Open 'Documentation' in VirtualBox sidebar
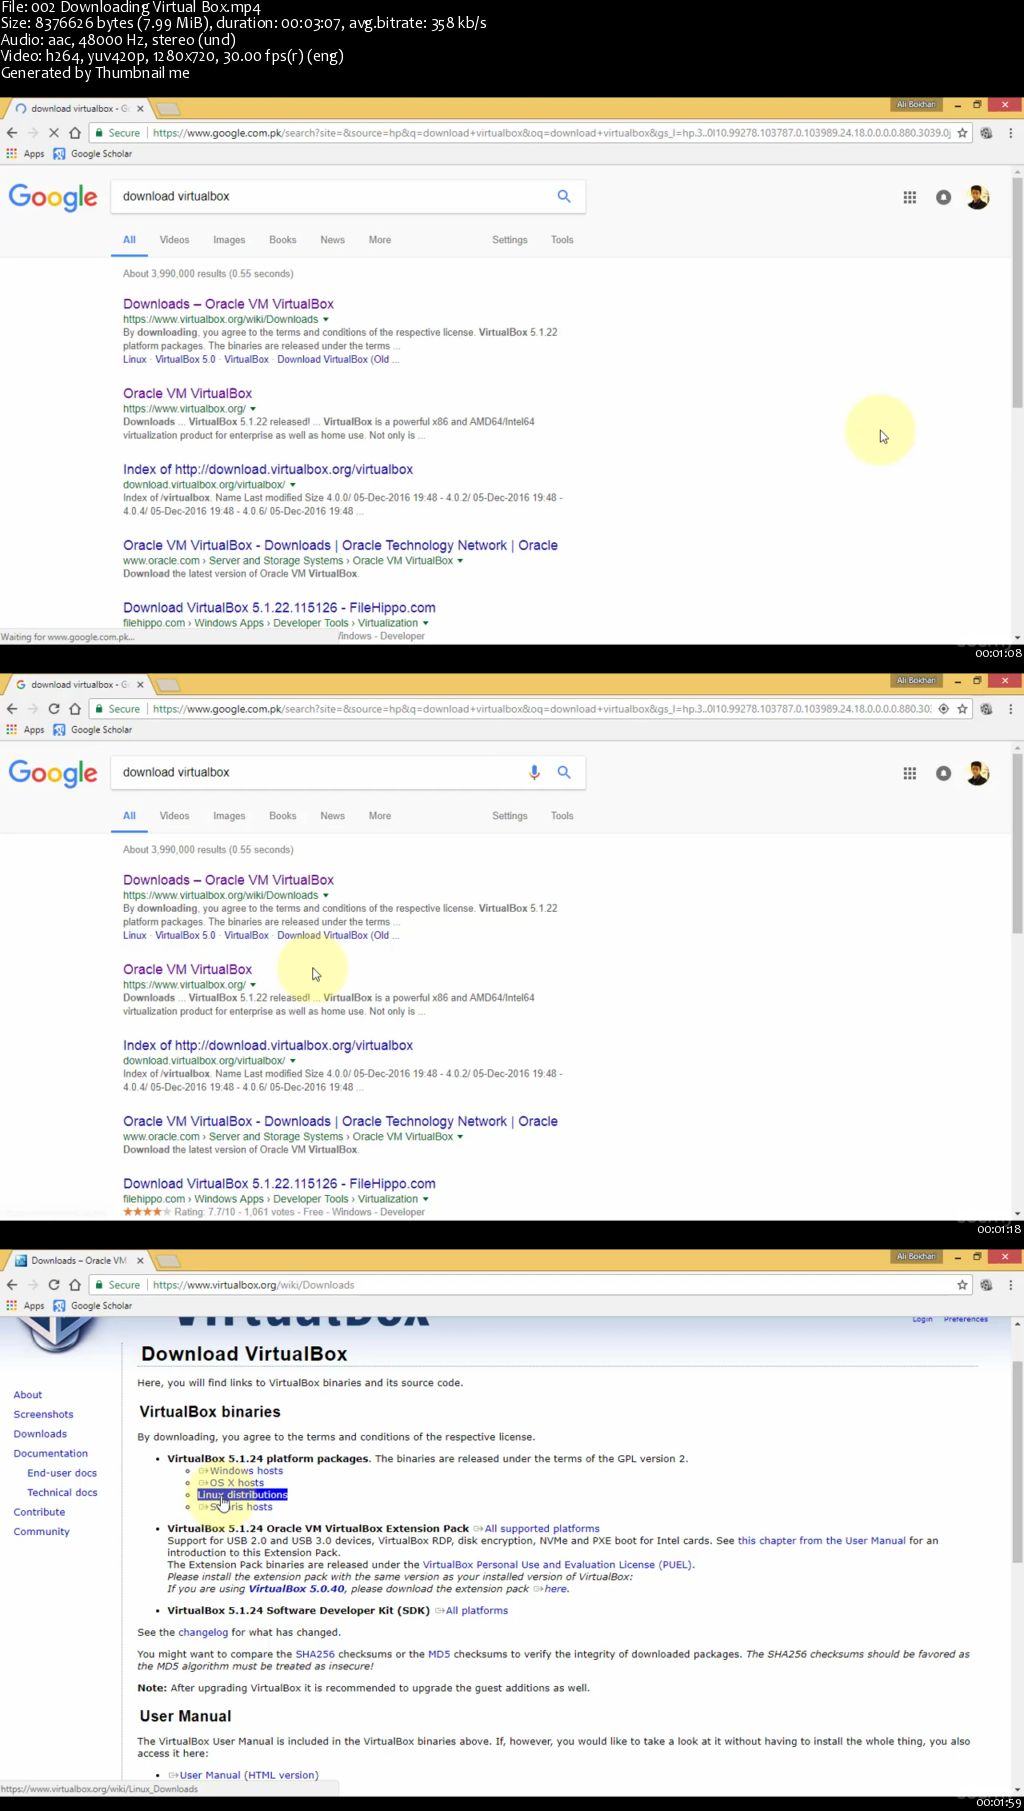1024x1811 pixels. [x=50, y=1453]
